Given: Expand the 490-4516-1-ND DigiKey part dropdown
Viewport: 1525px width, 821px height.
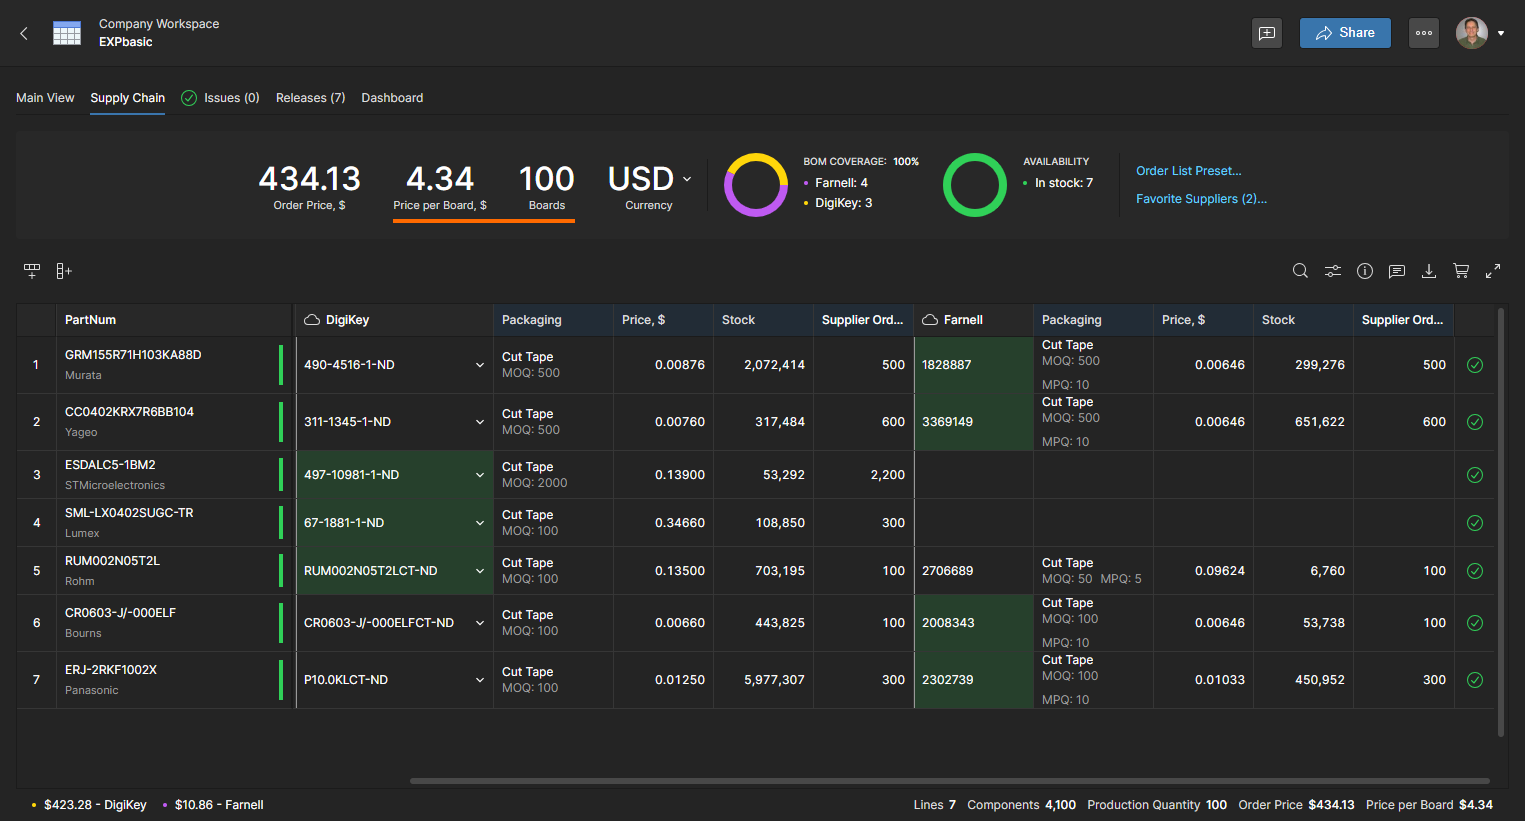Looking at the screenshot, I should coord(480,365).
